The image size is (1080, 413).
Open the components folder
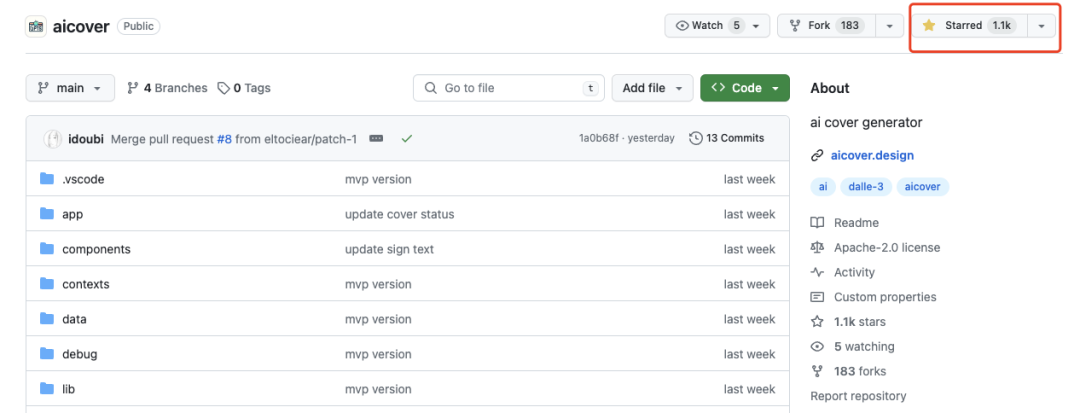pyautogui.click(x=96, y=249)
